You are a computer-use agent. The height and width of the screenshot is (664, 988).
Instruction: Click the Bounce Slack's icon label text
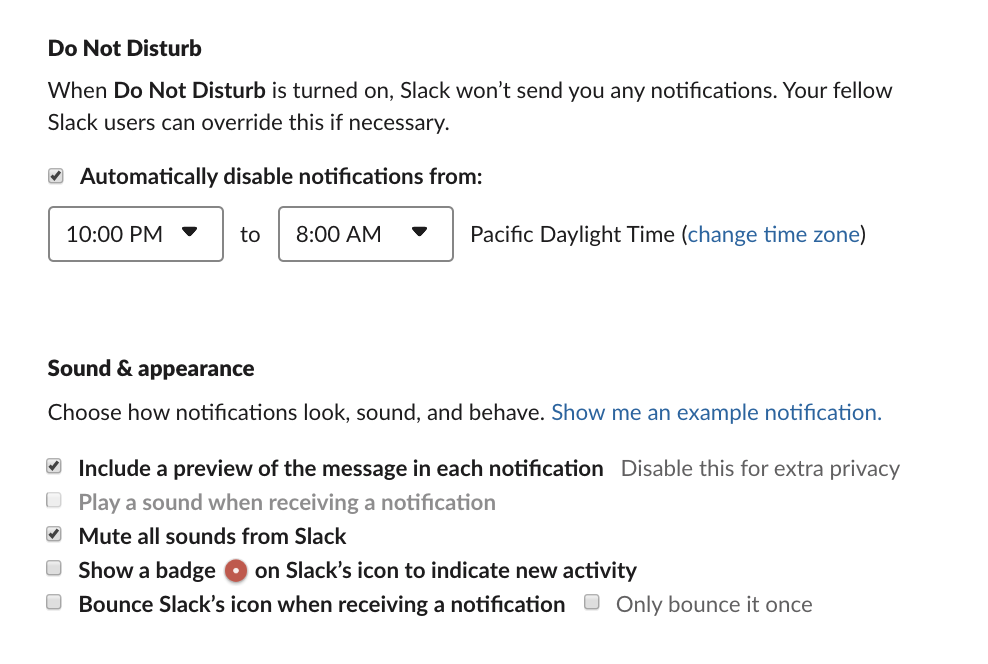point(322,604)
